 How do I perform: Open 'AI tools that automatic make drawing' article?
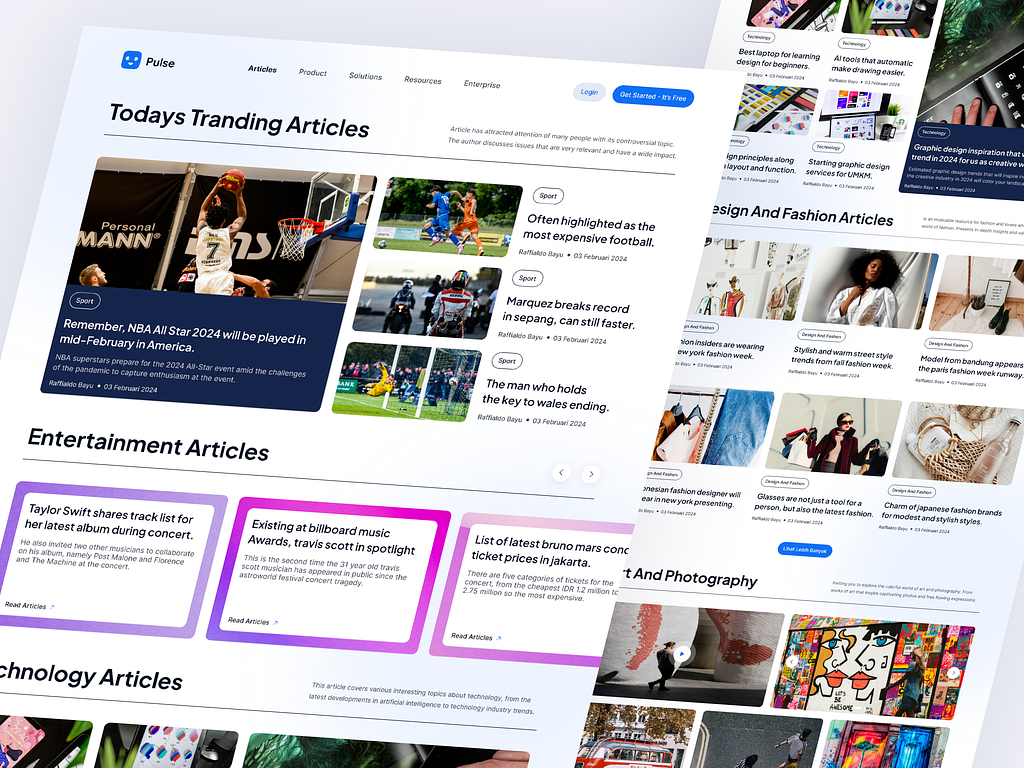coord(872,66)
